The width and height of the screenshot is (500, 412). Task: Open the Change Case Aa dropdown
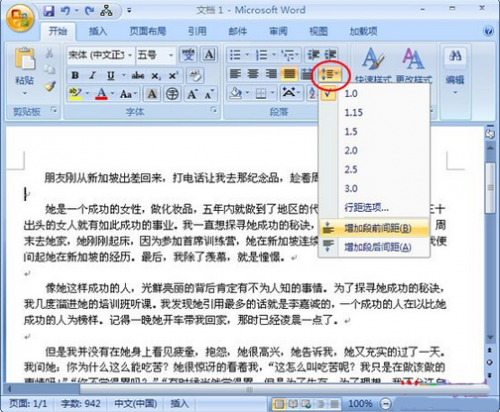[128, 94]
